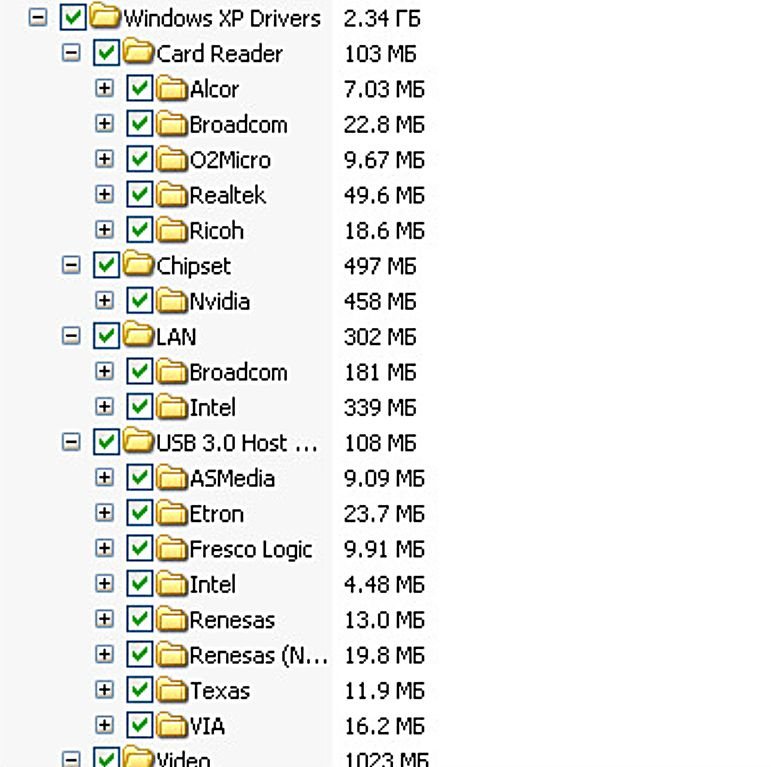This screenshot has height=767, width=771.
Task: Click the 2.34 ГБ total size value
Action: (382, 18)
